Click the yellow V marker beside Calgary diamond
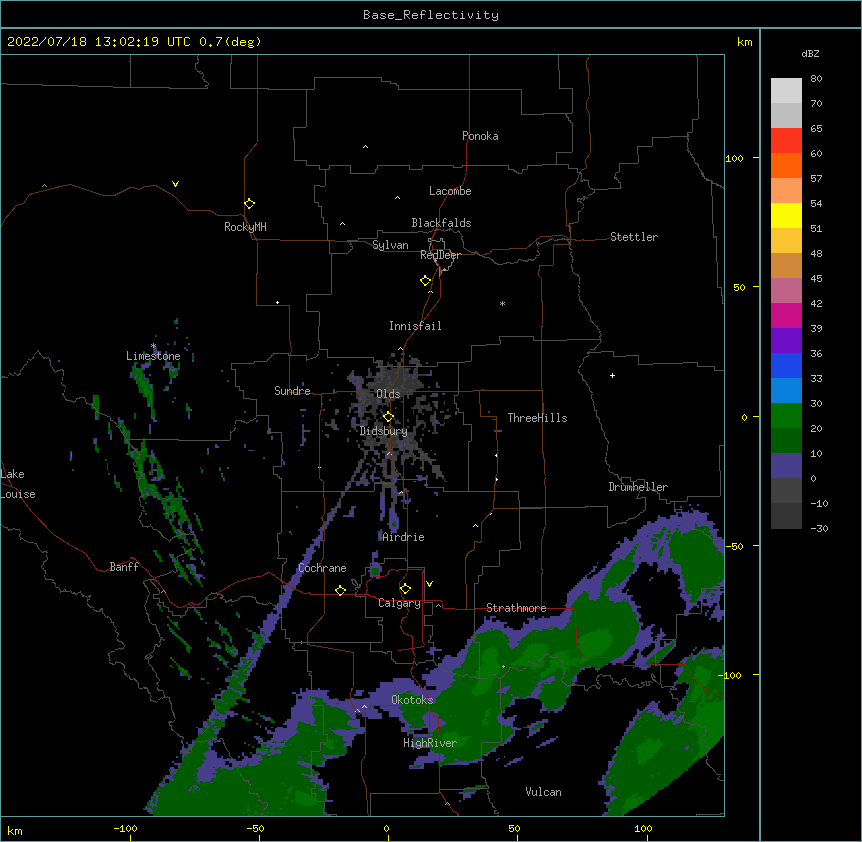This screenshot has width=862, height=842. (x=429, y=584)
